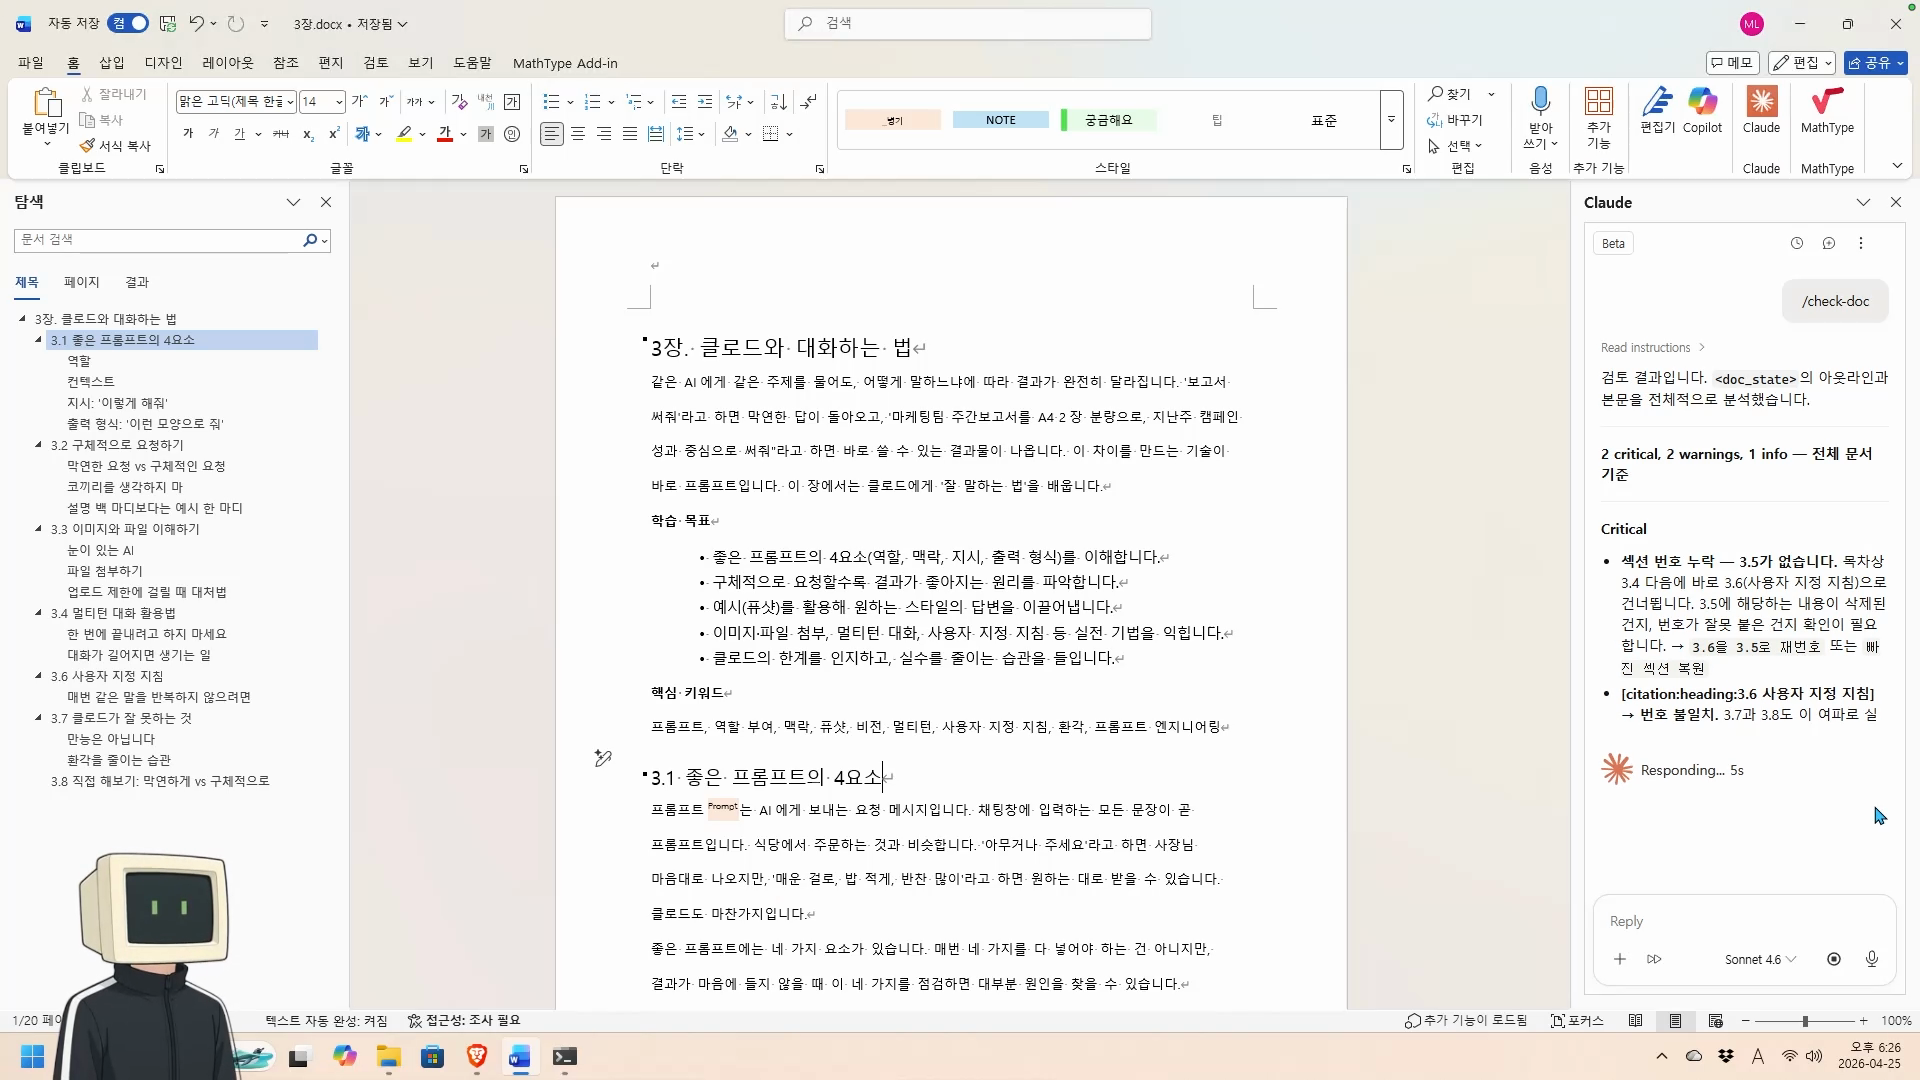Open the font size dropdown
1920x1080 pixels.
(x=339, y=102)
